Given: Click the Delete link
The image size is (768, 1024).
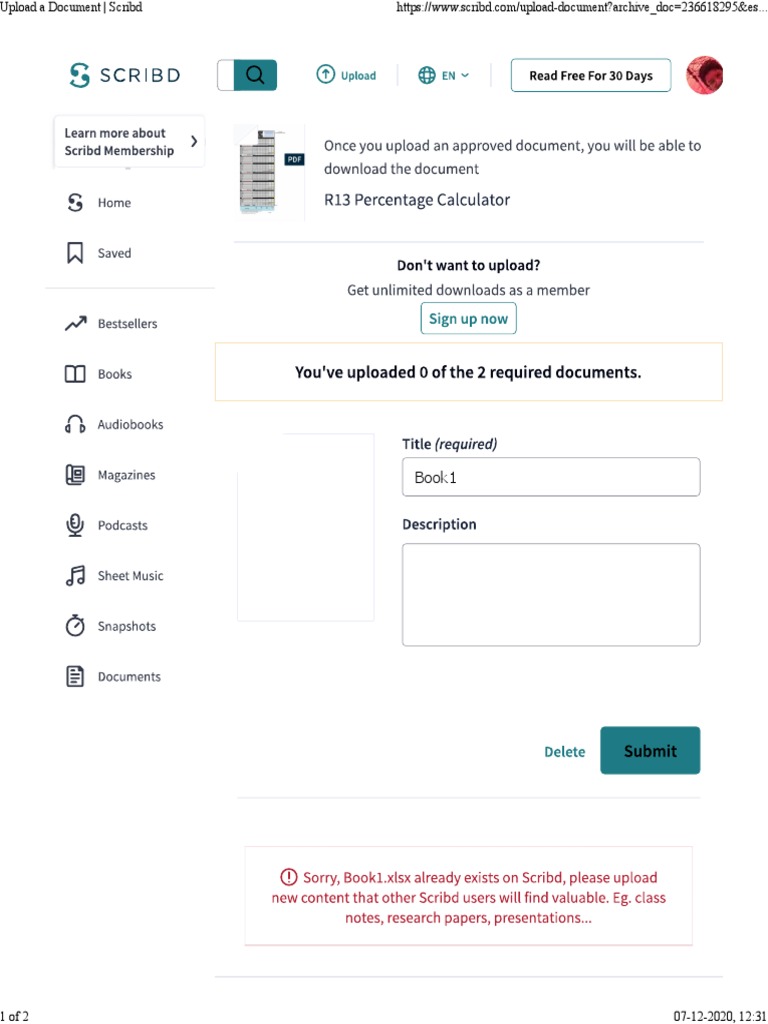Looking at the screenshot, I should pyautogui.click(x=564, y=752).
